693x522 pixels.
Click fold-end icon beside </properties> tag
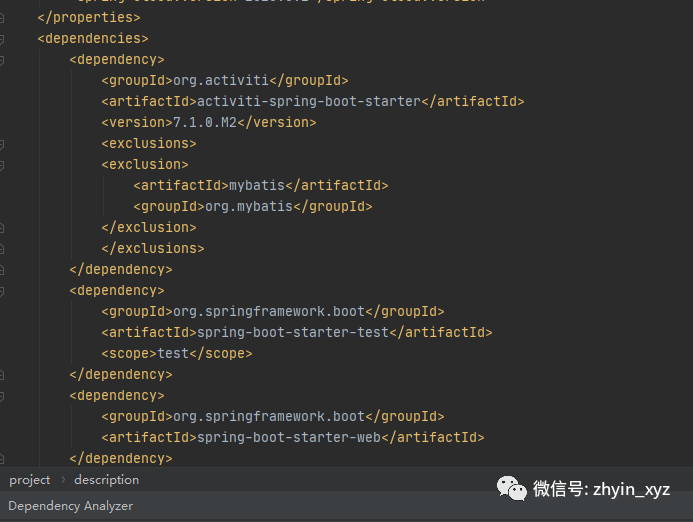coord(2,18)
